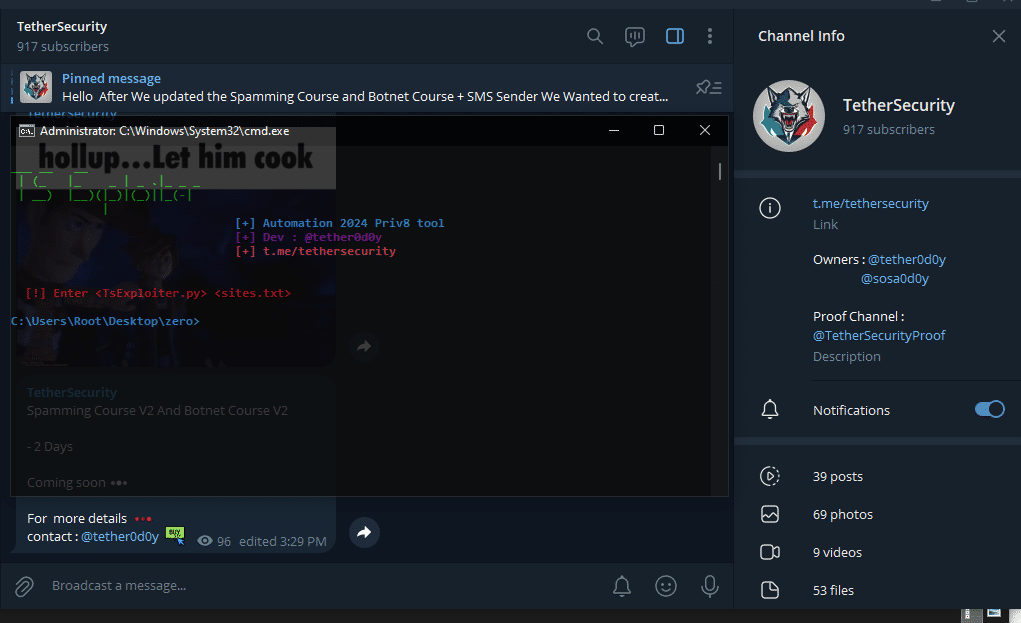Image resolution: width=1021 pixels, height=623 pixels.
Task: Show the 9 videos list
Action: tap(837, 552)
